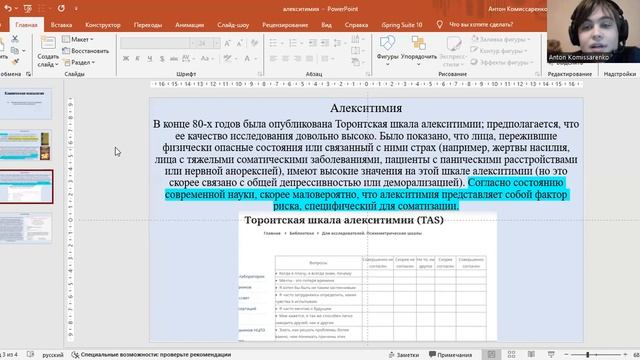Toggle underline Ч formatting
640x360 pixels.
click(150, 59)
